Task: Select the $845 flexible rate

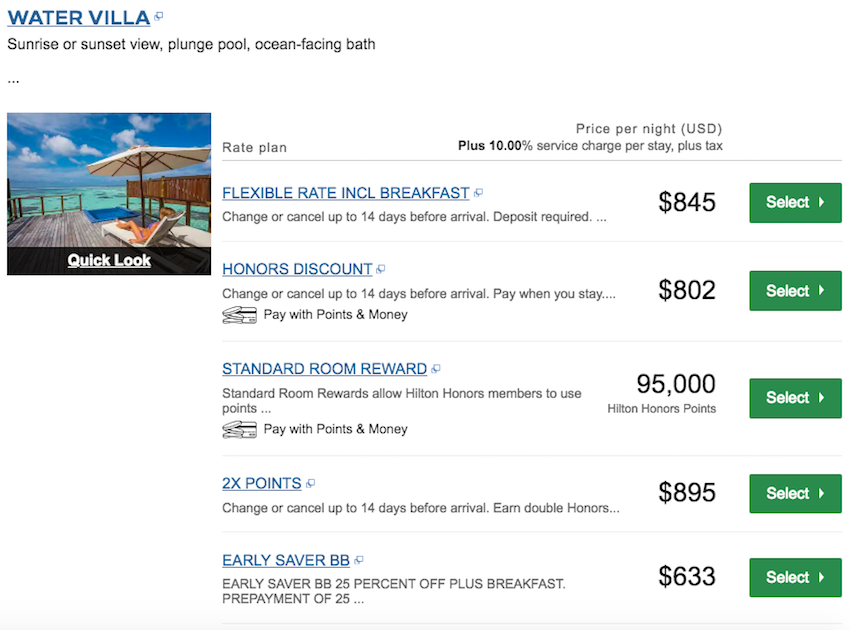Action: 795,203
